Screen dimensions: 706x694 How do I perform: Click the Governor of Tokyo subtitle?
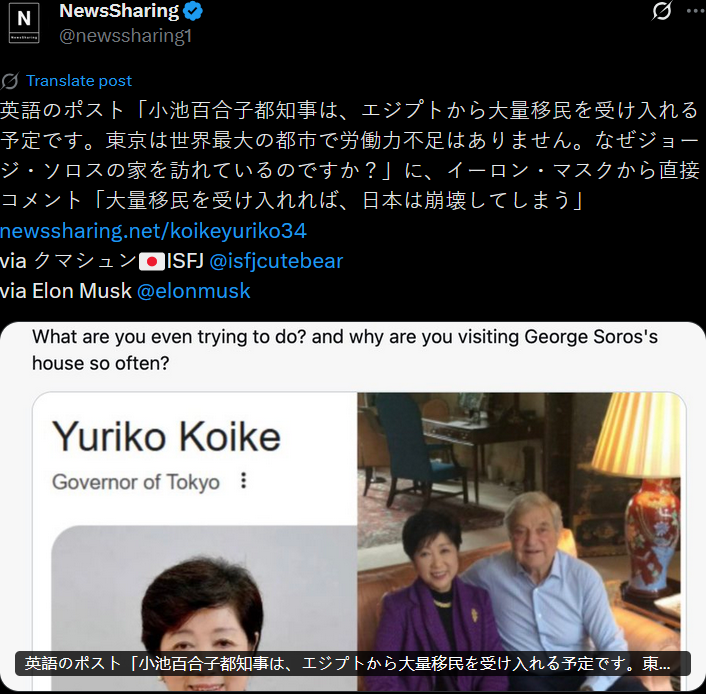136,482
